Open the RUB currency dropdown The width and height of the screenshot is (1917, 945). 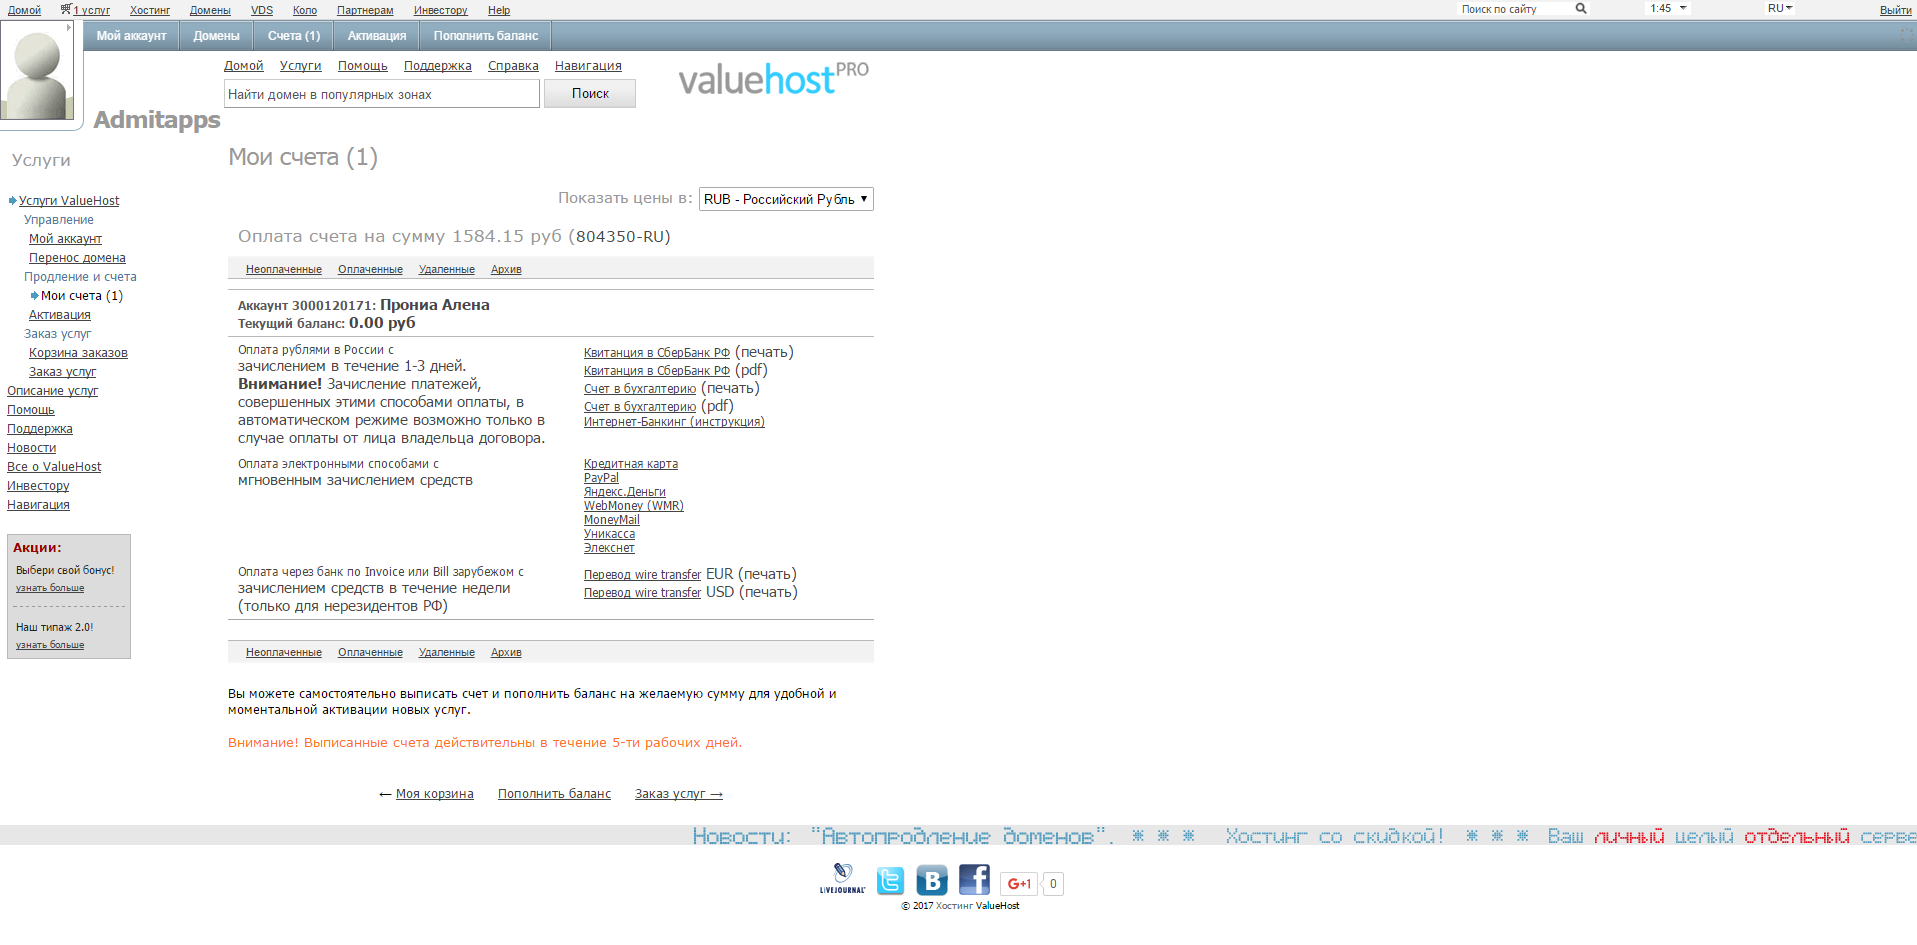pyautogui.click(x=786, y=199)
